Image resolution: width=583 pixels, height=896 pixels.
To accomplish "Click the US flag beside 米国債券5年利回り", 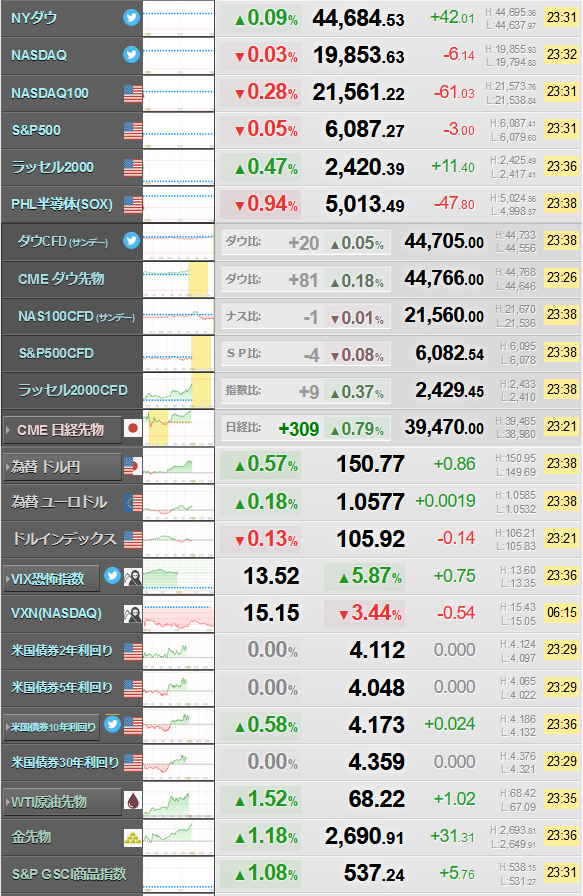I will [x=133, y=689].
